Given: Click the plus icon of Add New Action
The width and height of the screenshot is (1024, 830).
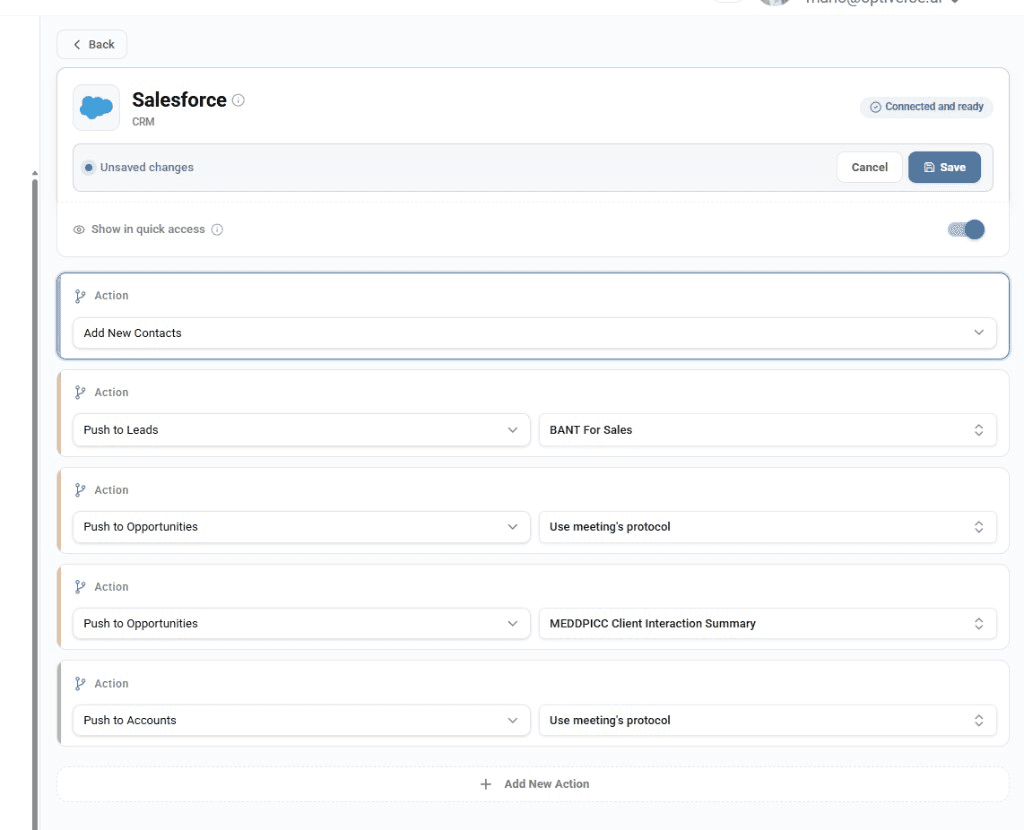Looking at the screenshot, I should click(x=486, y=784).
